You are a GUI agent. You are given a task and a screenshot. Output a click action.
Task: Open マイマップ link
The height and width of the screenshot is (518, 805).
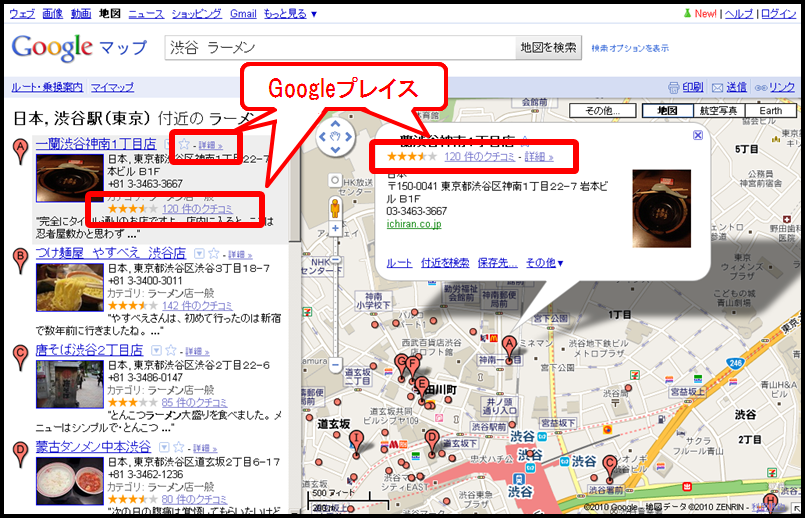(x=112, y=87)
